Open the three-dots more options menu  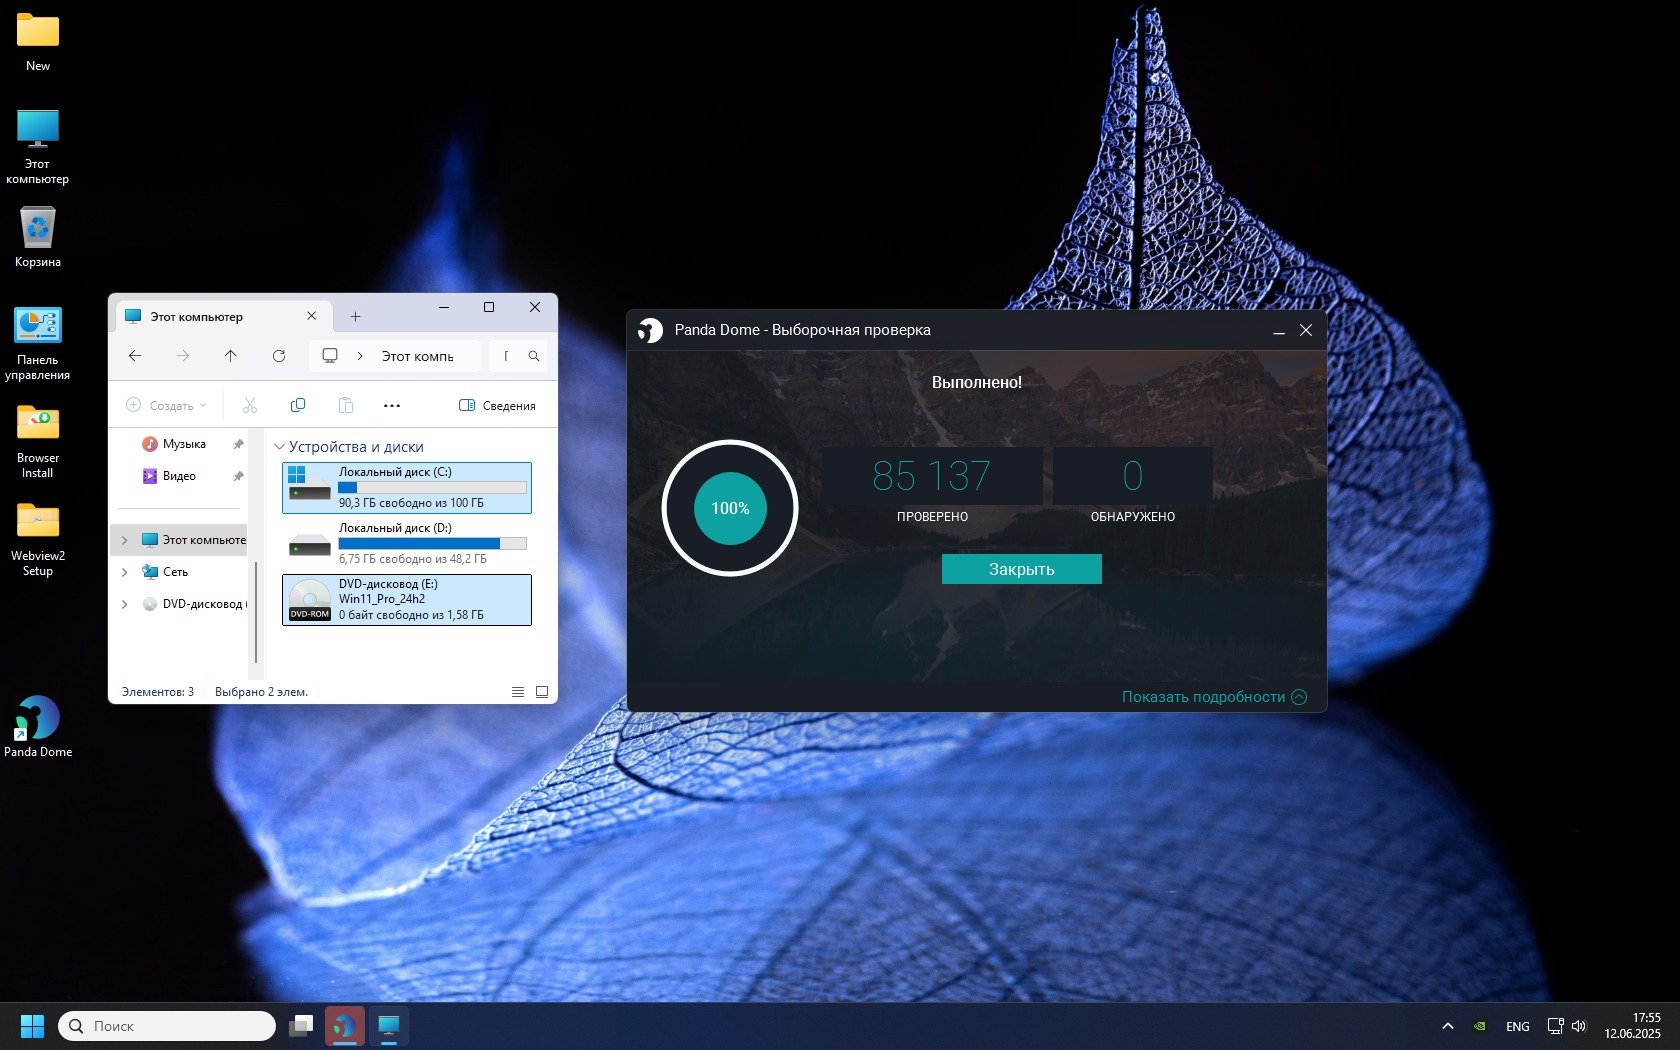[392, 405]
